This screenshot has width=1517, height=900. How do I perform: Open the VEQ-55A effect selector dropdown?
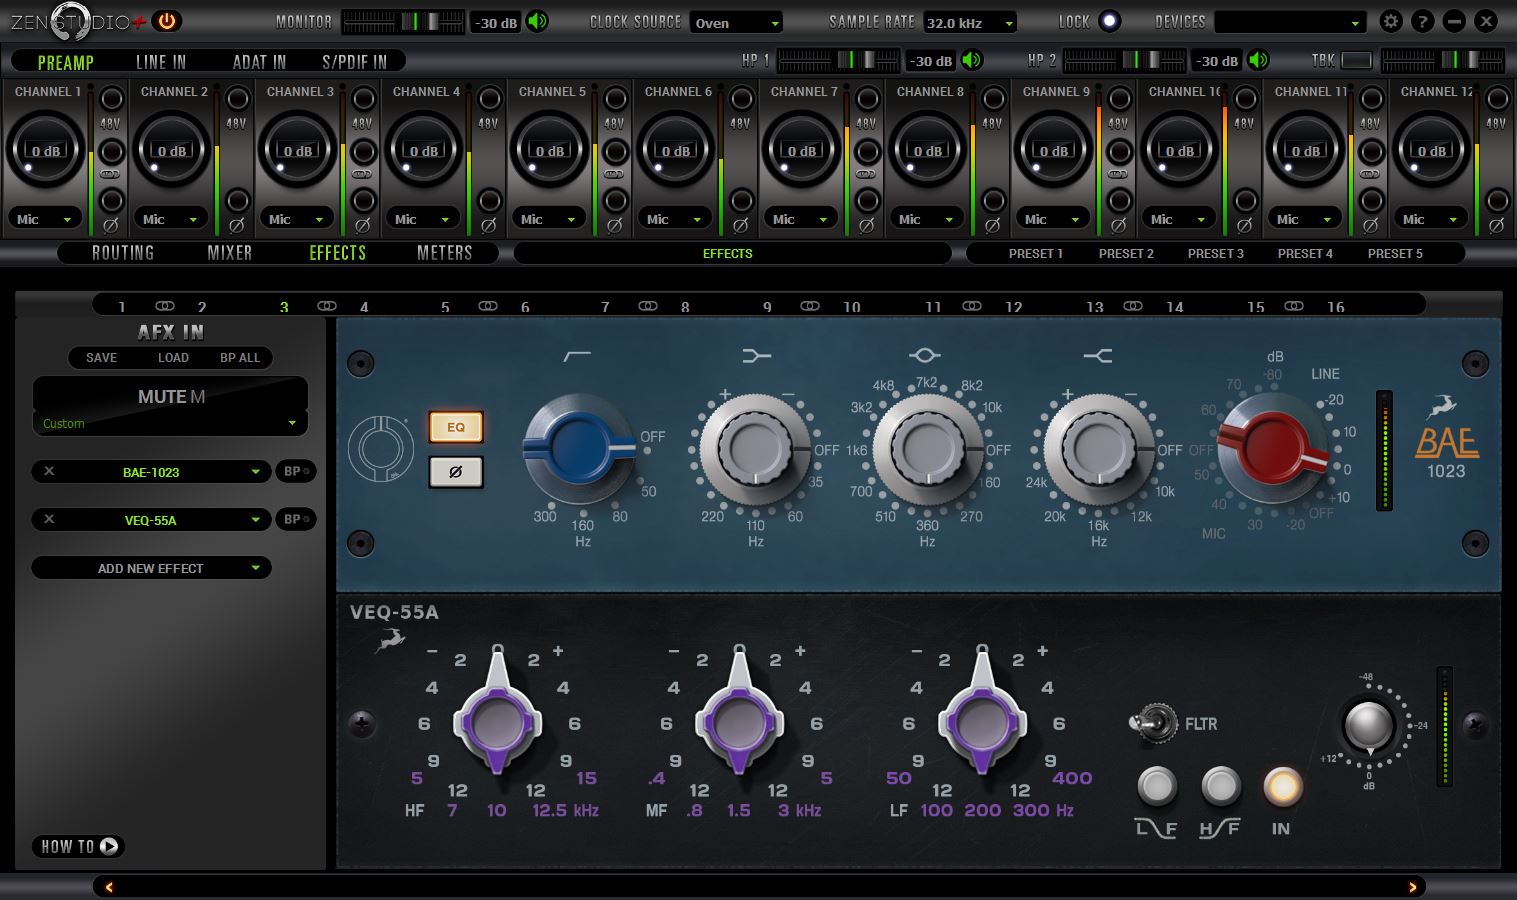point(151,520)
